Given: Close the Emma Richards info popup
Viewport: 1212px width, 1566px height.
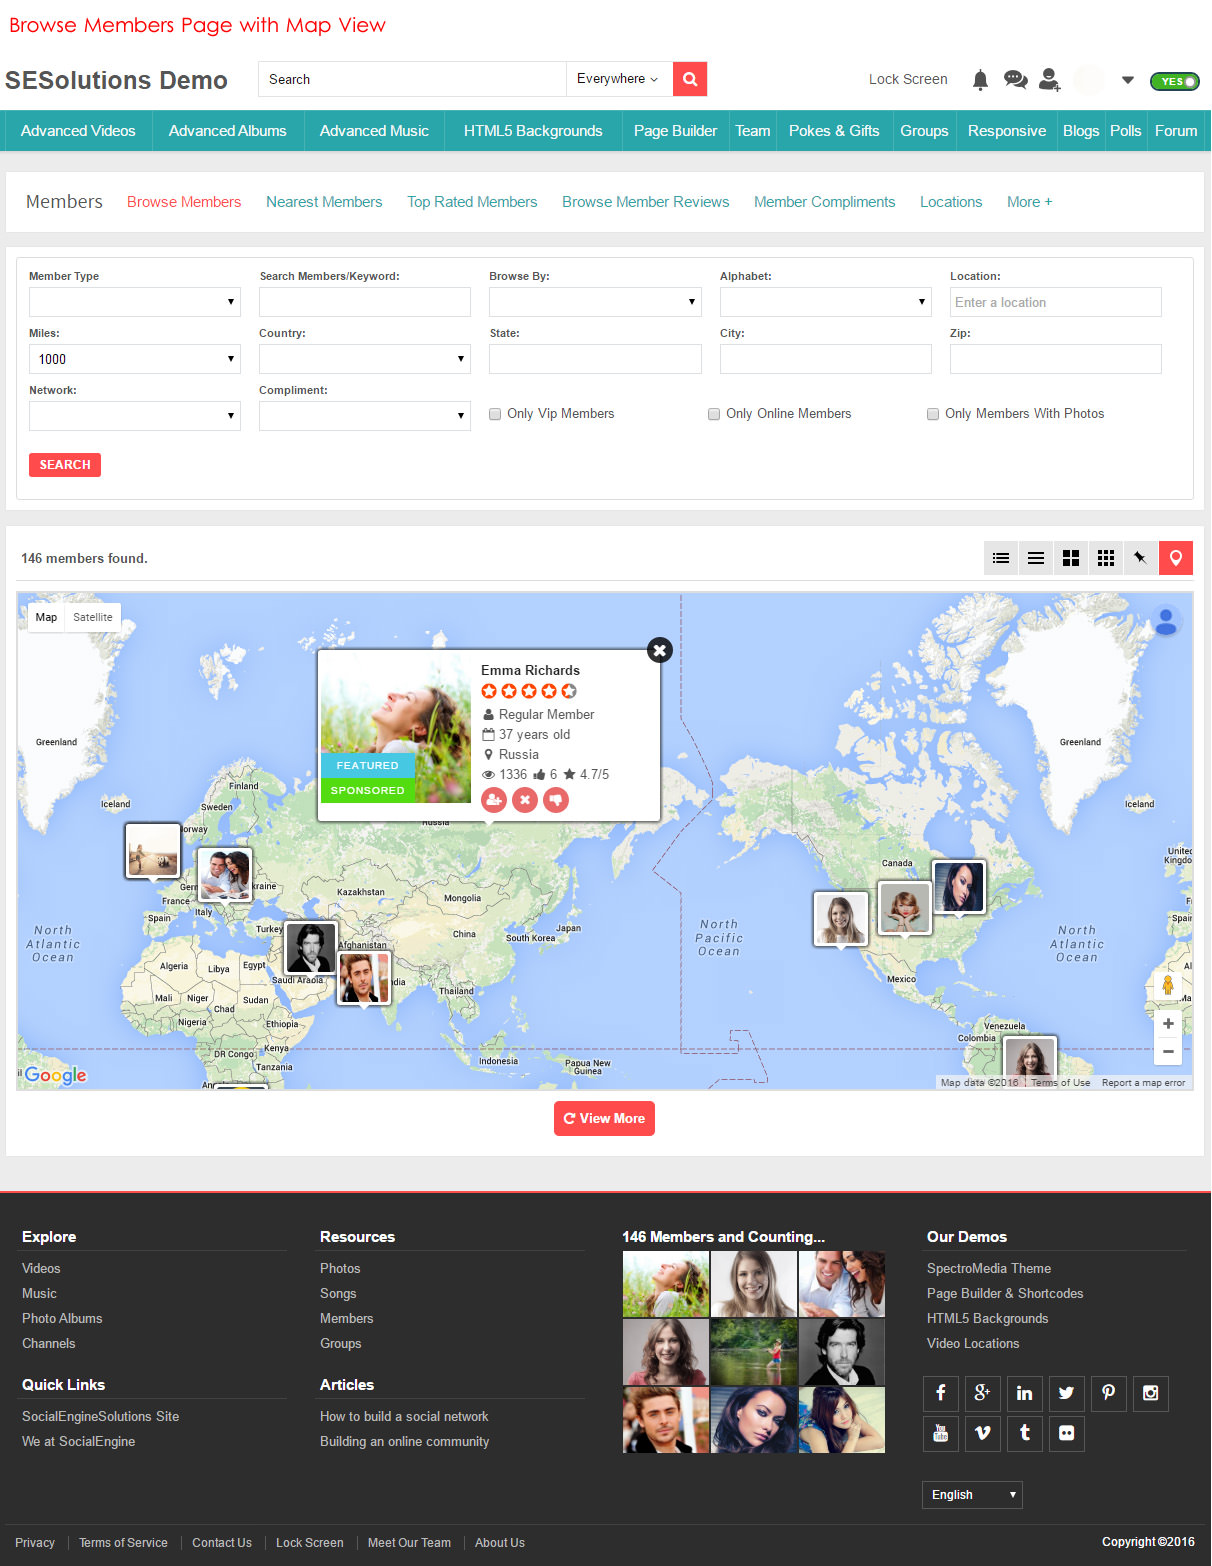Looking at the screenshot, I should (659, 650).
